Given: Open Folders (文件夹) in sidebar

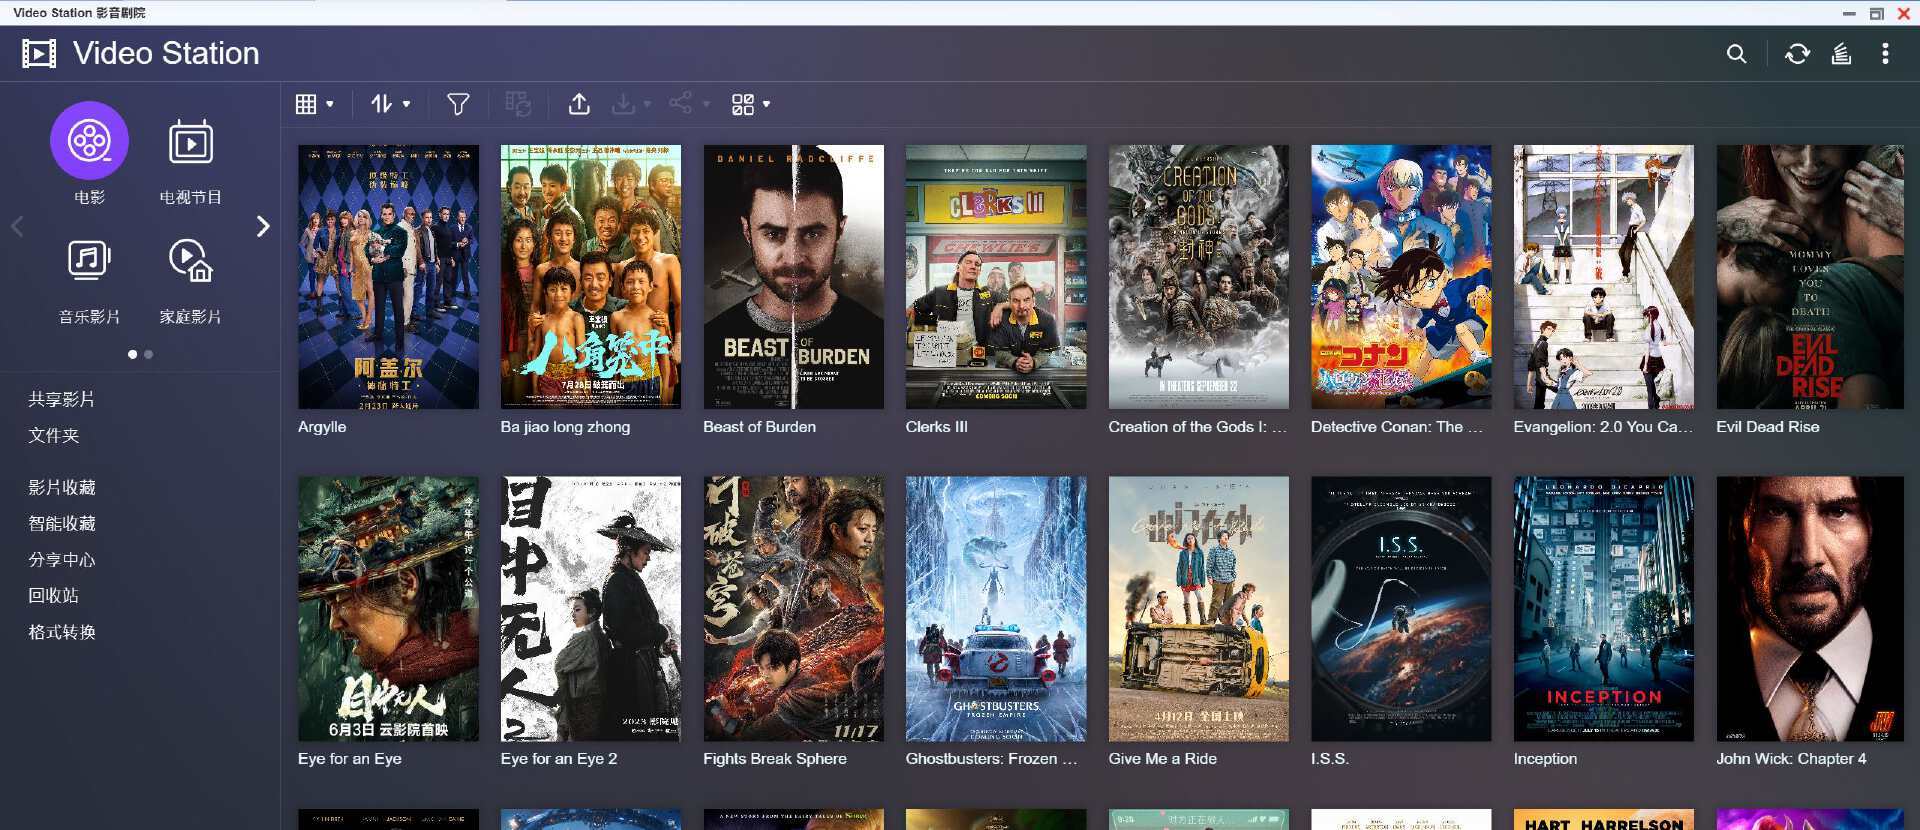Looking at the screenshot, I should pyautogui.click(x=53, y=435).
